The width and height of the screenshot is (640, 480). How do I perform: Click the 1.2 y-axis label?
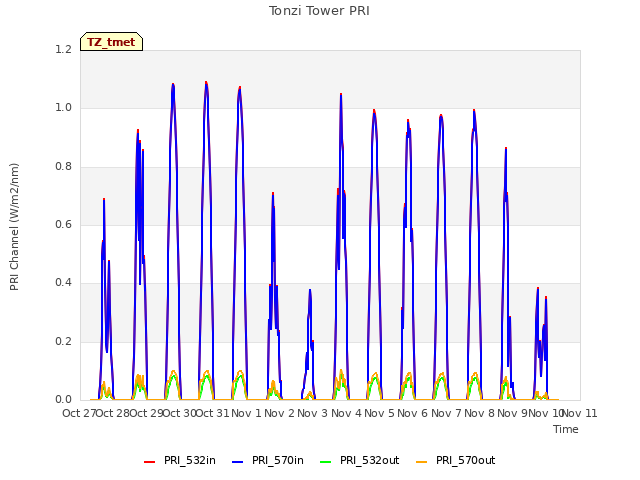(63, 49)
